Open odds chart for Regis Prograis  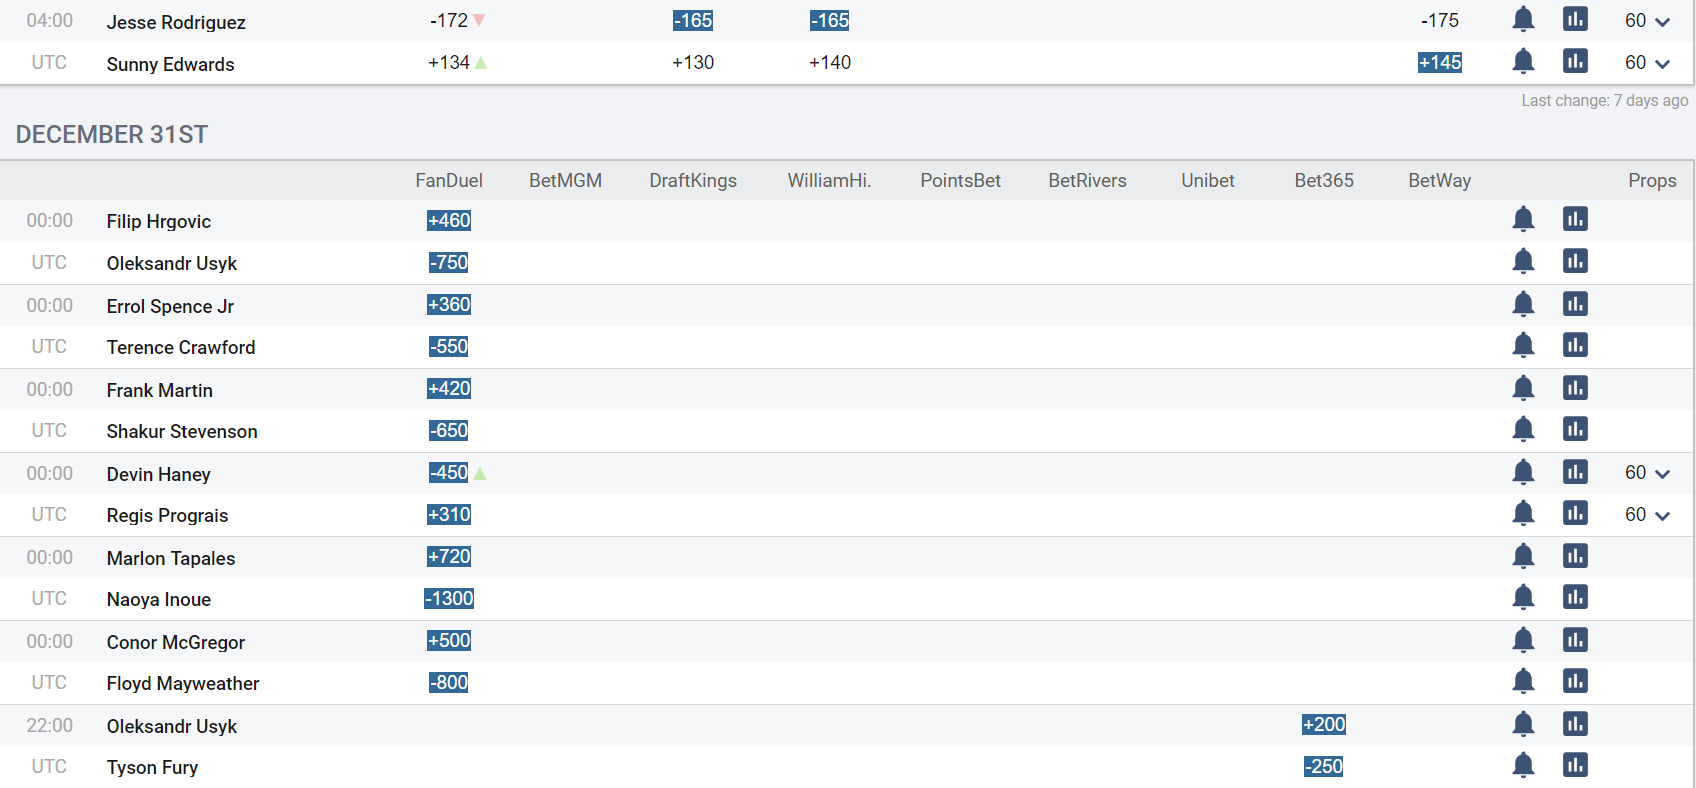coord(1575,513)
